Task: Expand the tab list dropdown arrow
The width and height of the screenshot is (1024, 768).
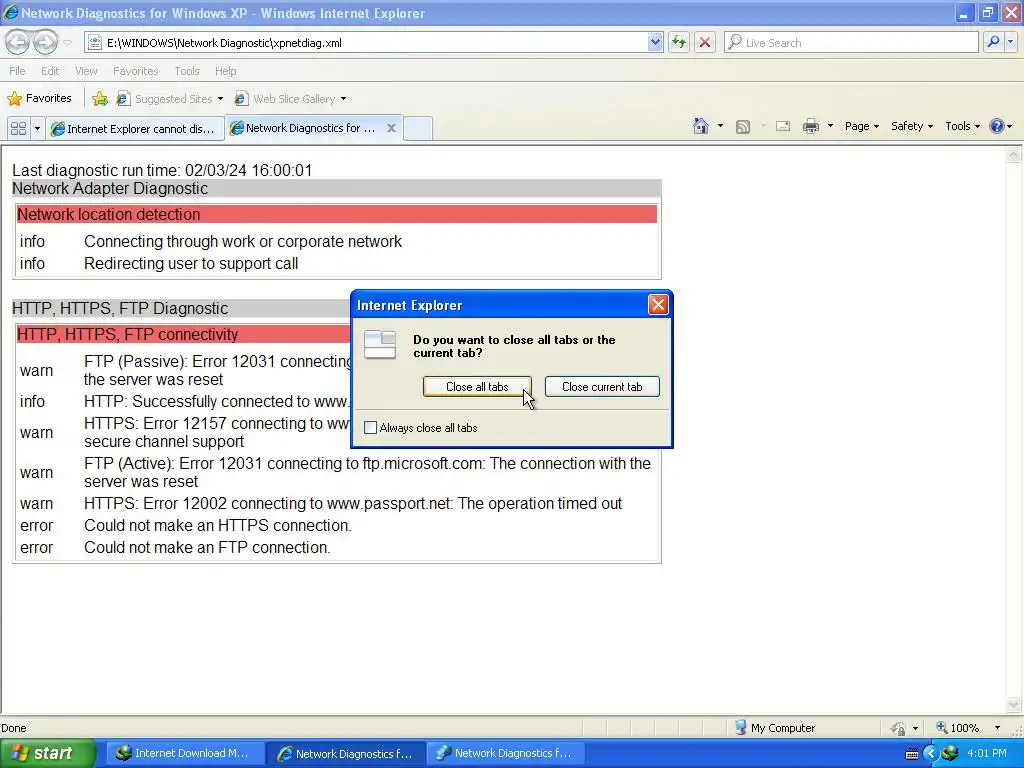Action: tap(37, 128)
